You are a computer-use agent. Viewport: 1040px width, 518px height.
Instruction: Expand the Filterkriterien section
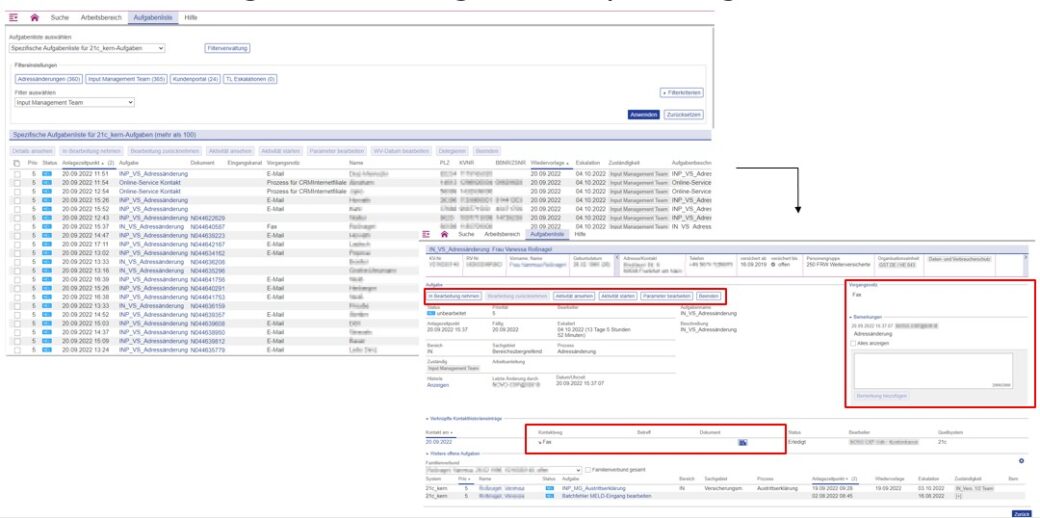pyautogui.click(x=682, y=93)
